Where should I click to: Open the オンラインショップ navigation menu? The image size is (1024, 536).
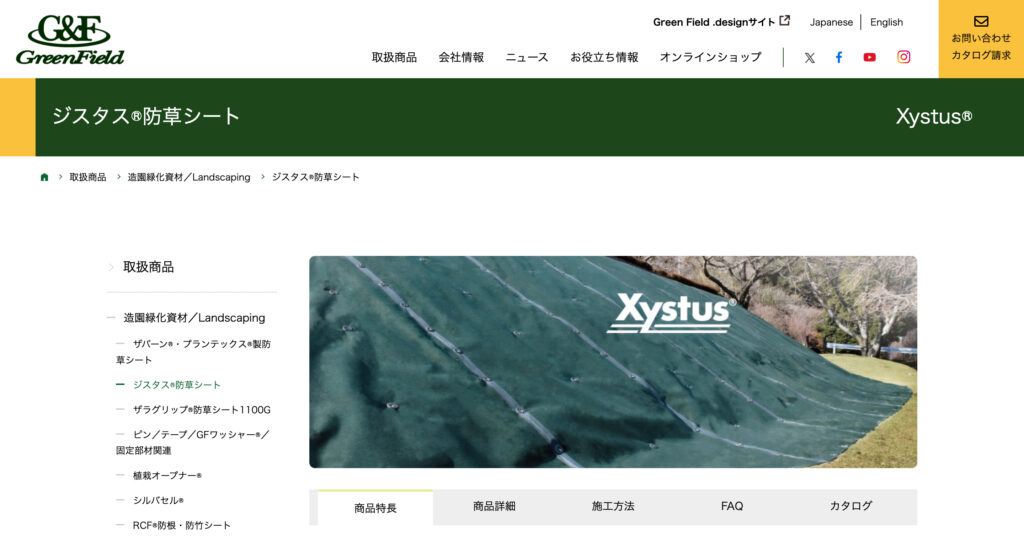point(710,57)
